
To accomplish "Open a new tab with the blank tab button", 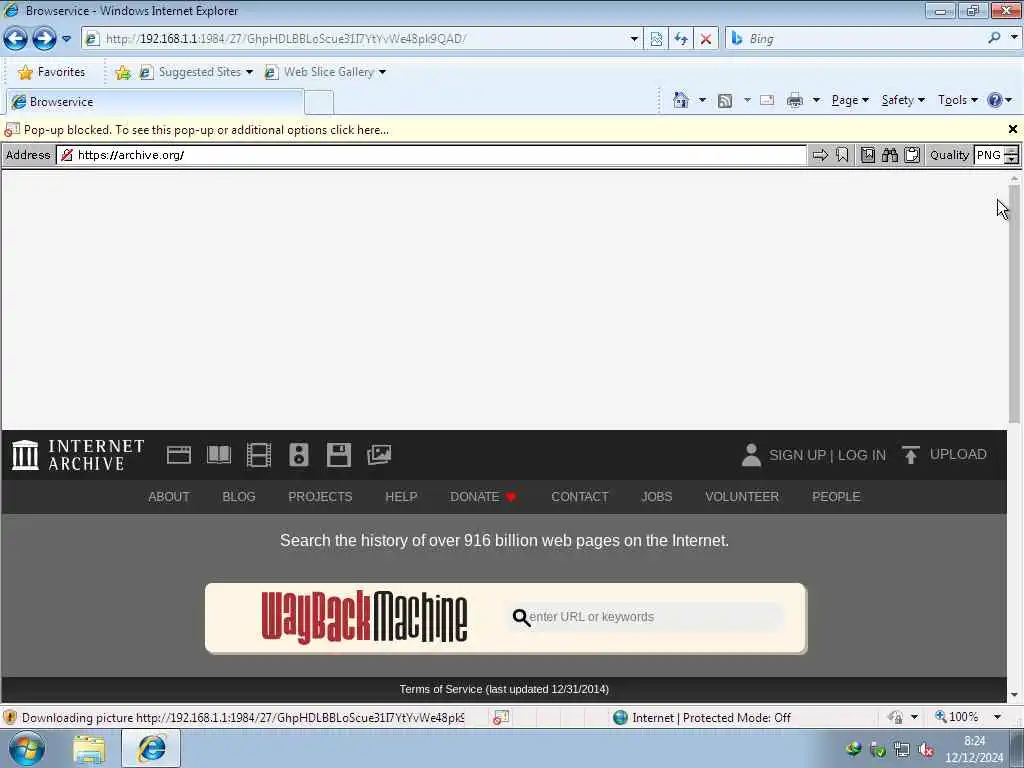I will [x=319, y=103].
